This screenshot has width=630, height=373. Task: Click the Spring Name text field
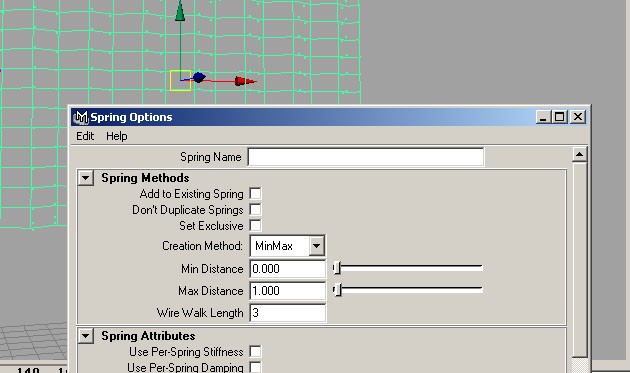[x=366, y=157]
